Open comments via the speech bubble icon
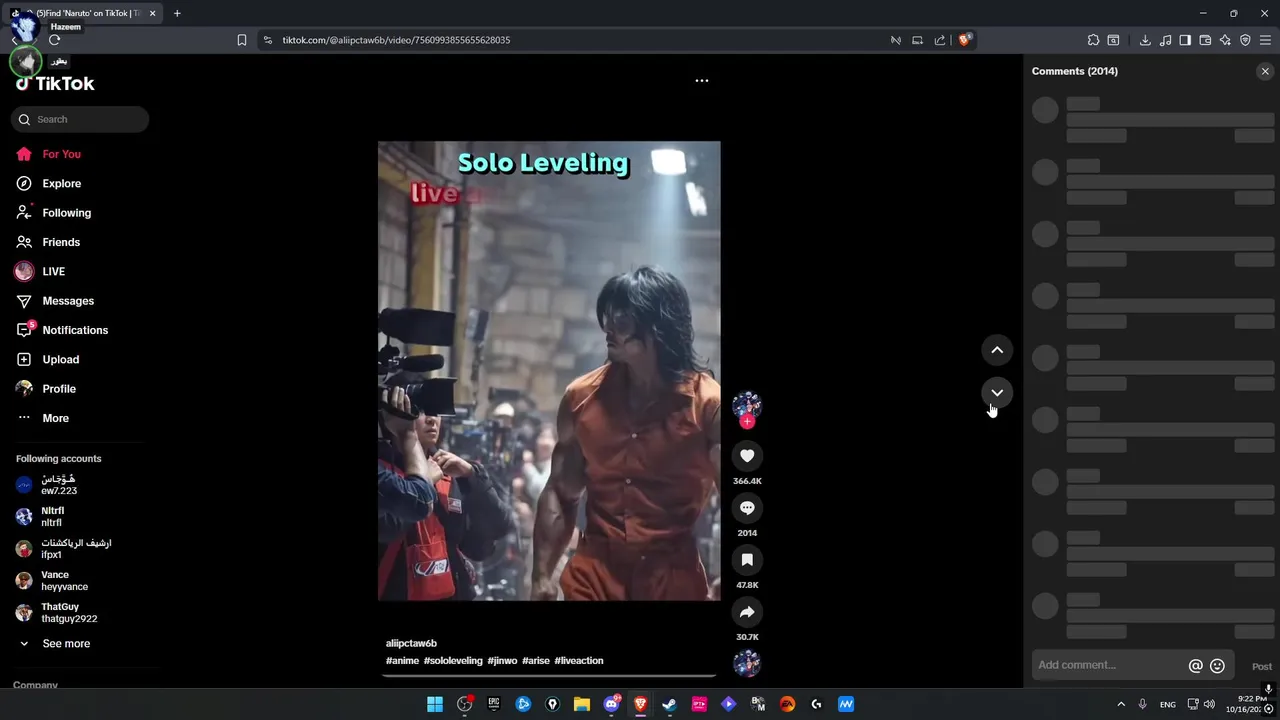 click(x=747, y=508)
